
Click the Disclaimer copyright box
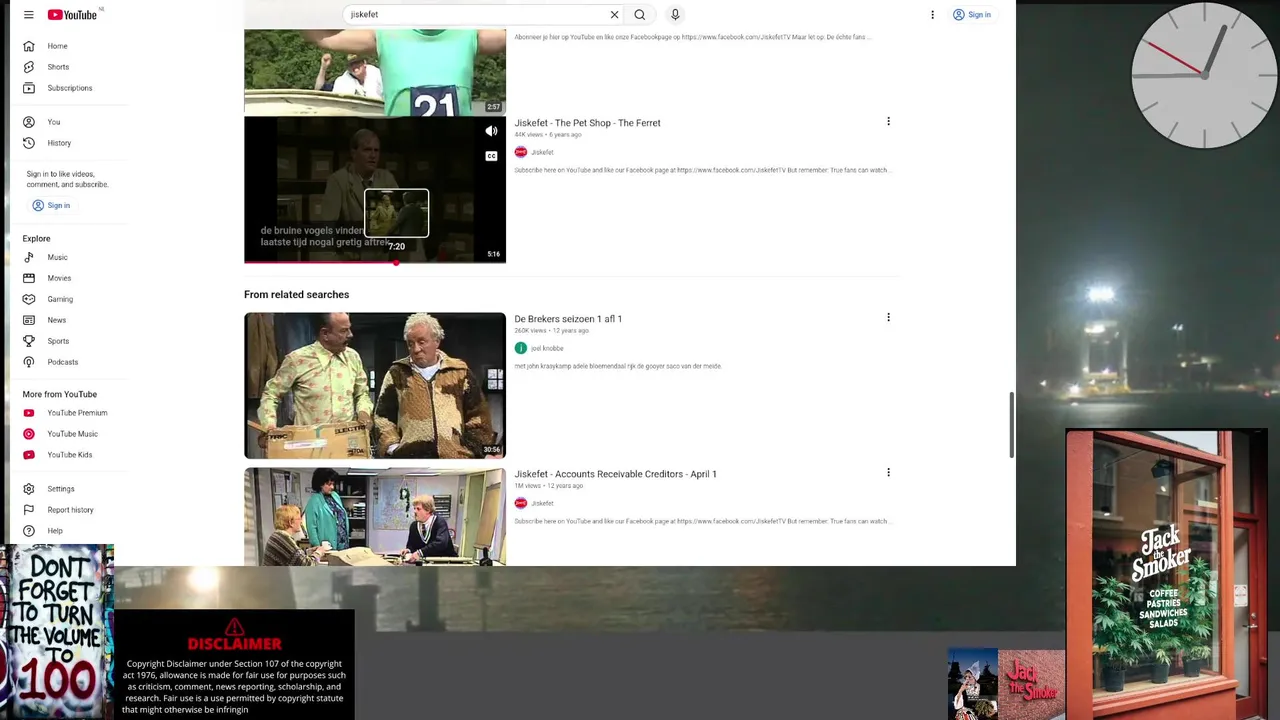pos(235,664)
